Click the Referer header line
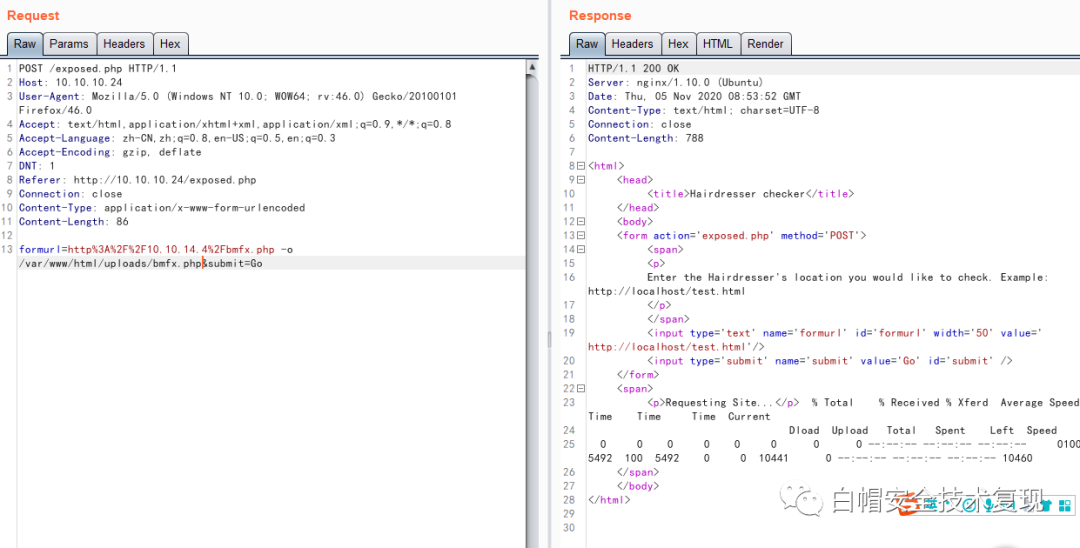The width and height of the screenshot is (1080, 548). 137,180
